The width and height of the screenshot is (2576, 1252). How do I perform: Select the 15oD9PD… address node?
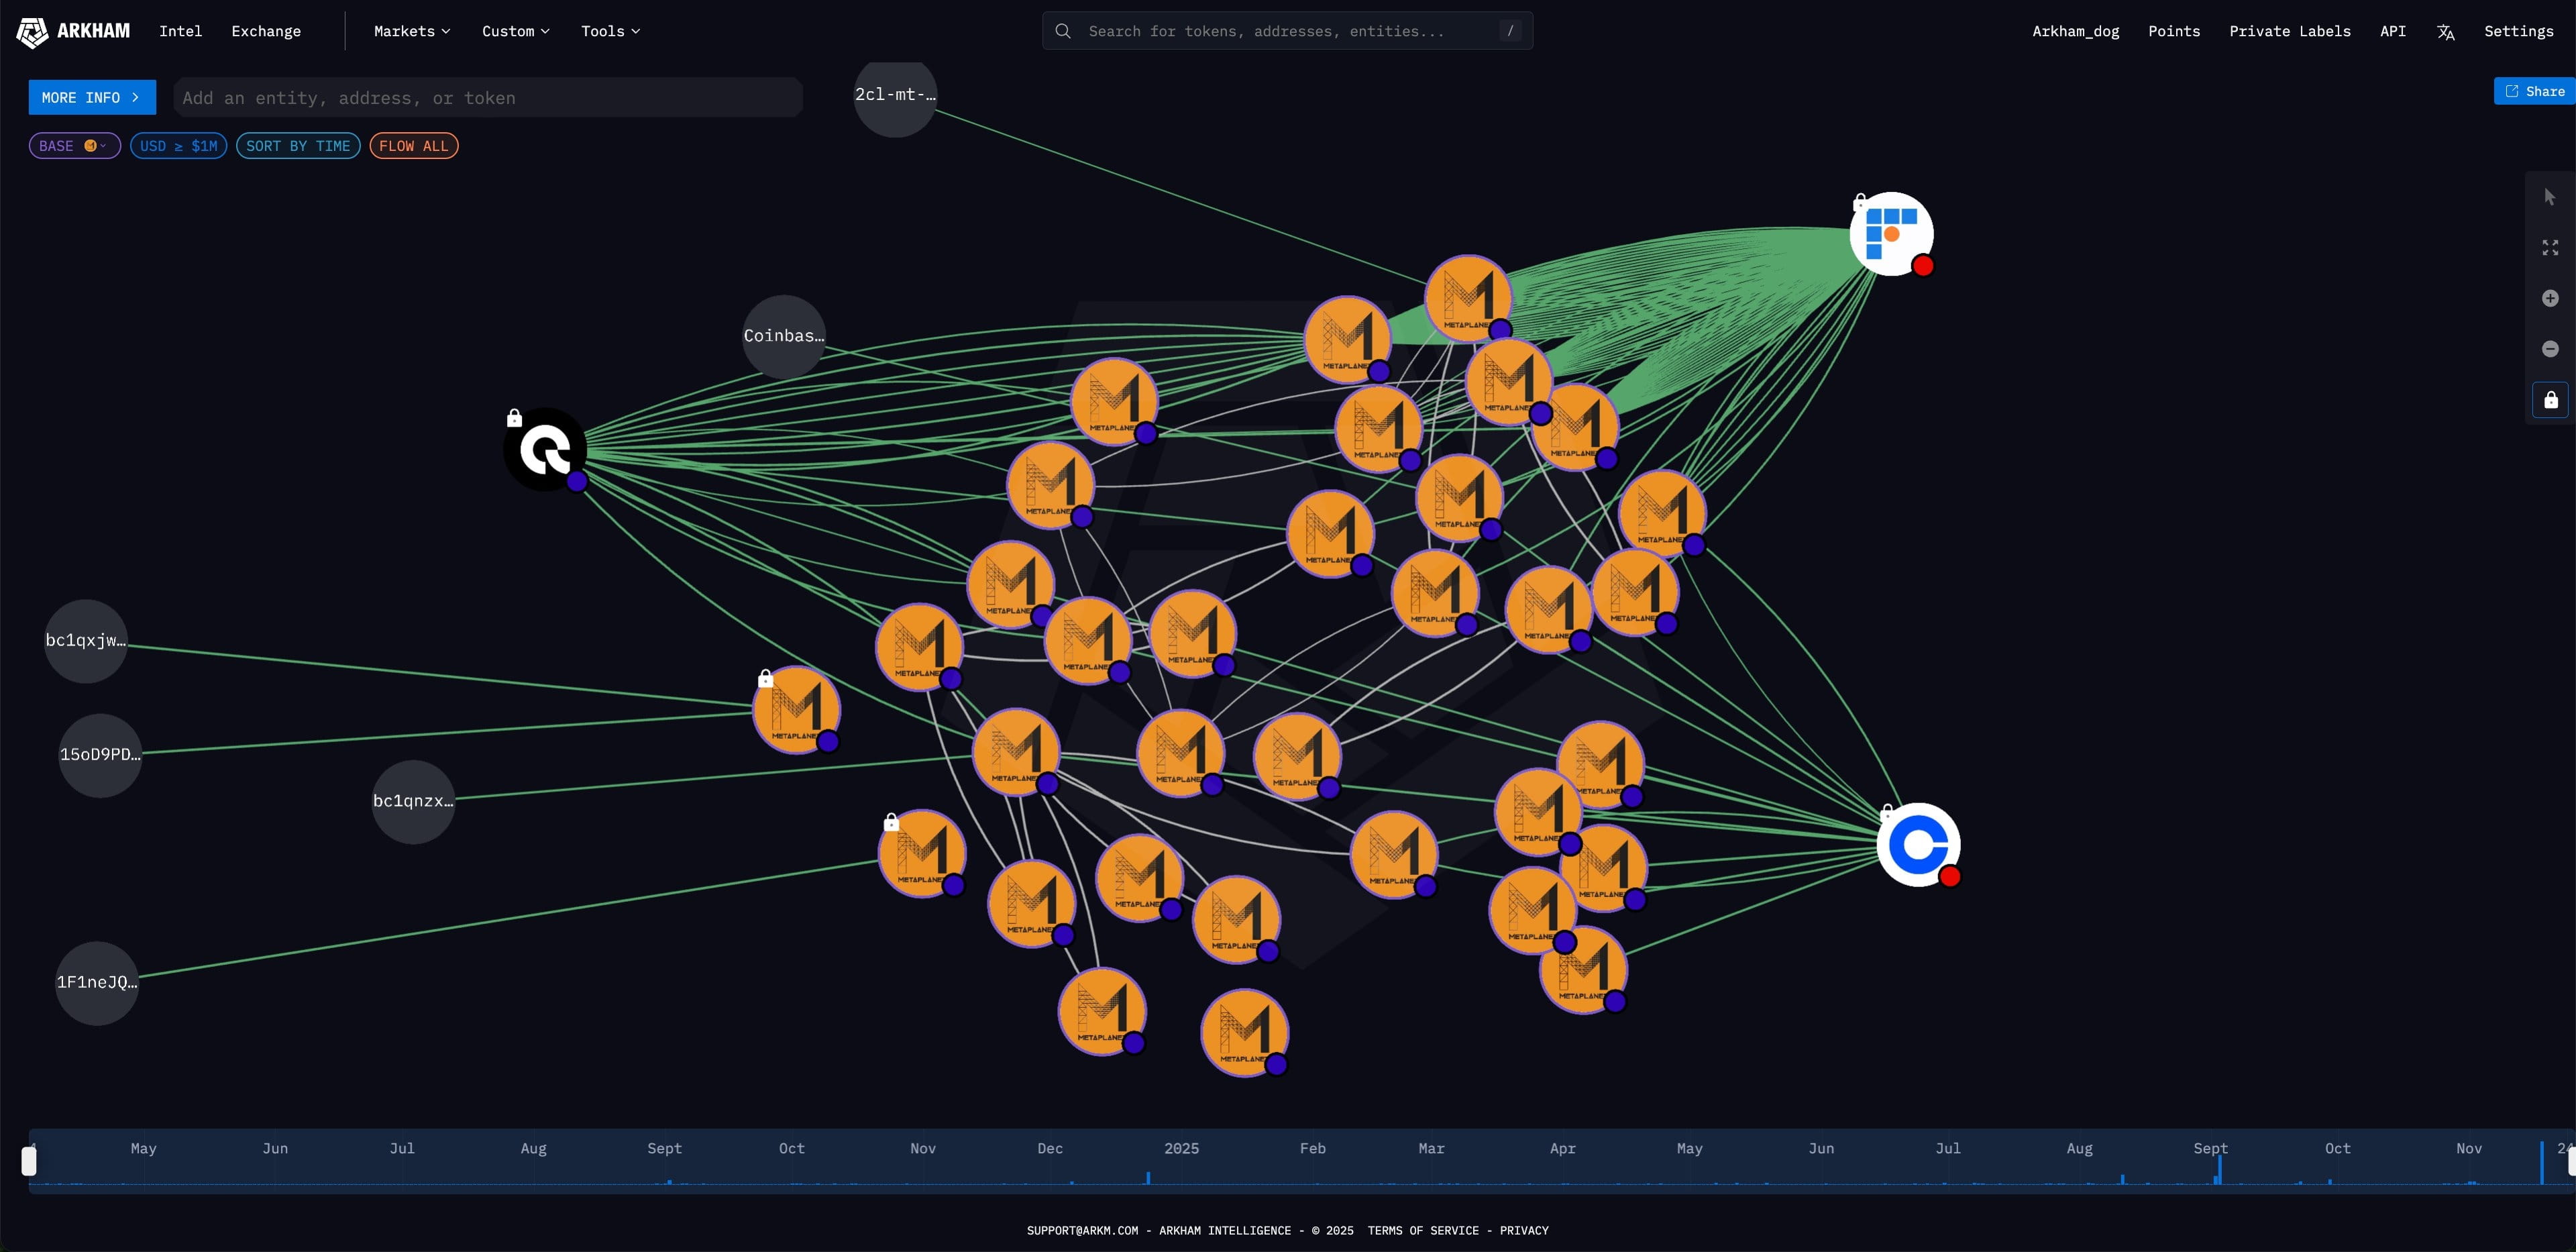tap(100, 755)
